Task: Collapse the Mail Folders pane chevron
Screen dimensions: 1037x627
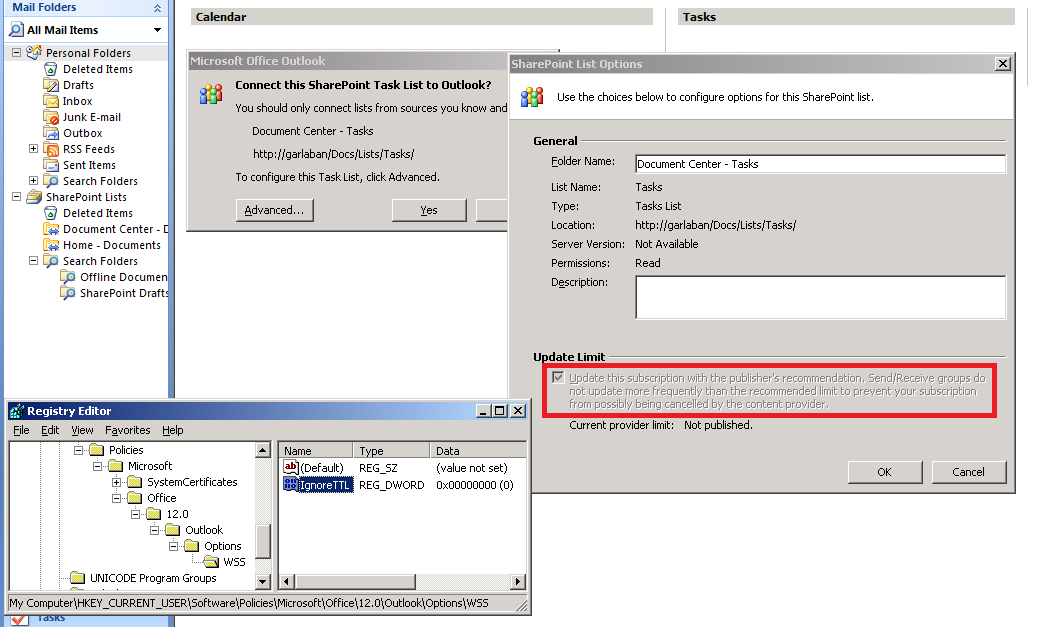Action: tap(157, 8)
